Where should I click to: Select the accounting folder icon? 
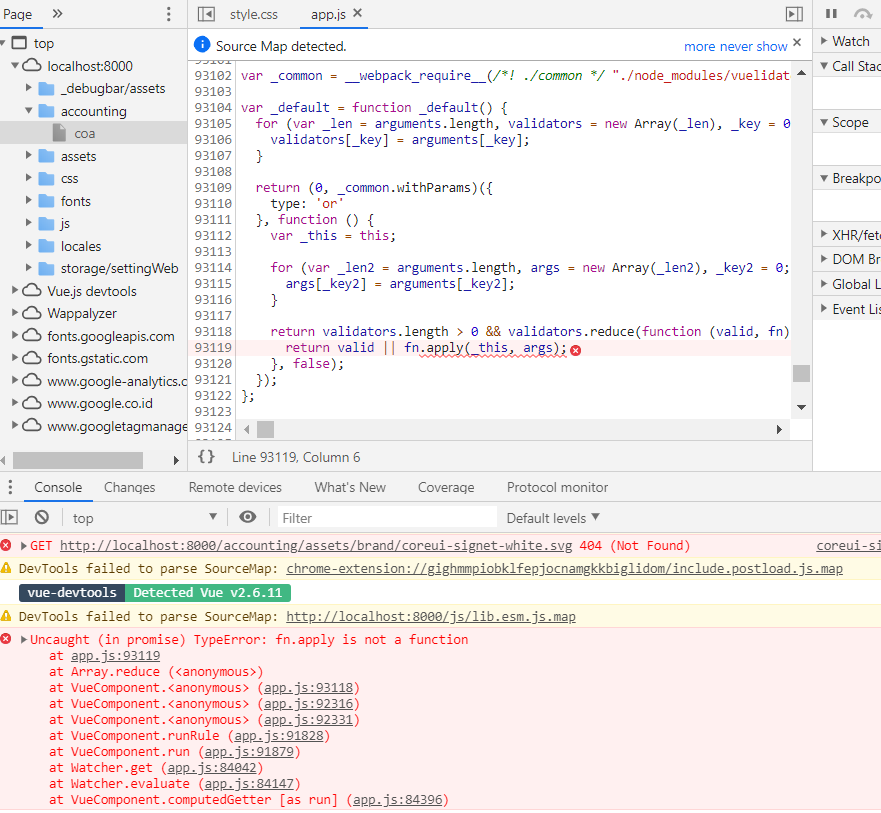(47, 111)
